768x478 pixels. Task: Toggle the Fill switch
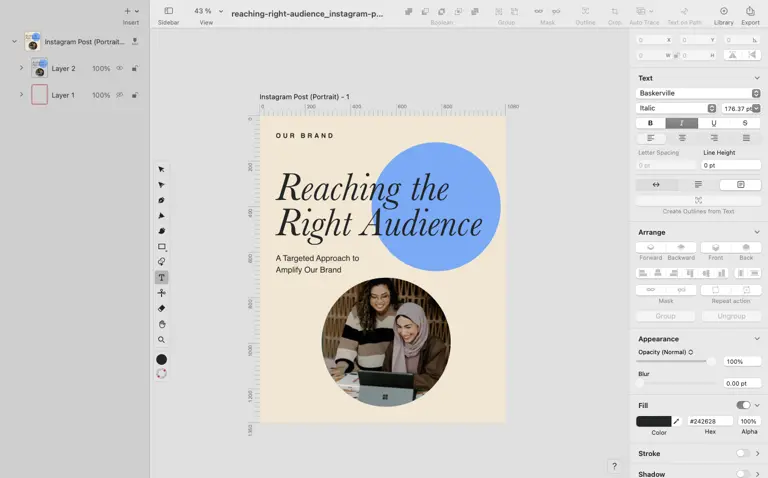(743, 405)
